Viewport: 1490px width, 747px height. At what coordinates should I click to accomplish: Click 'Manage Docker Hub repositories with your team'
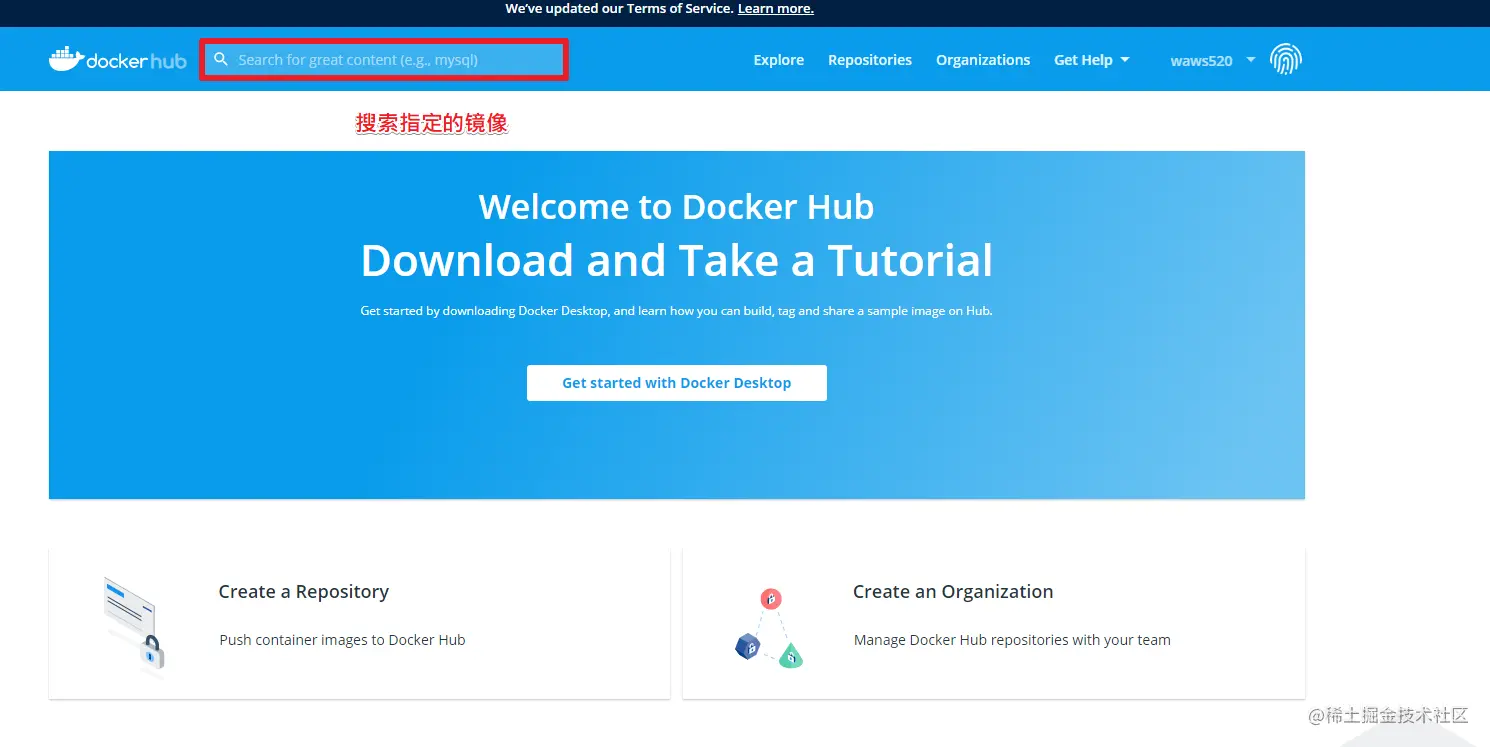click(x=1012, y=640)
